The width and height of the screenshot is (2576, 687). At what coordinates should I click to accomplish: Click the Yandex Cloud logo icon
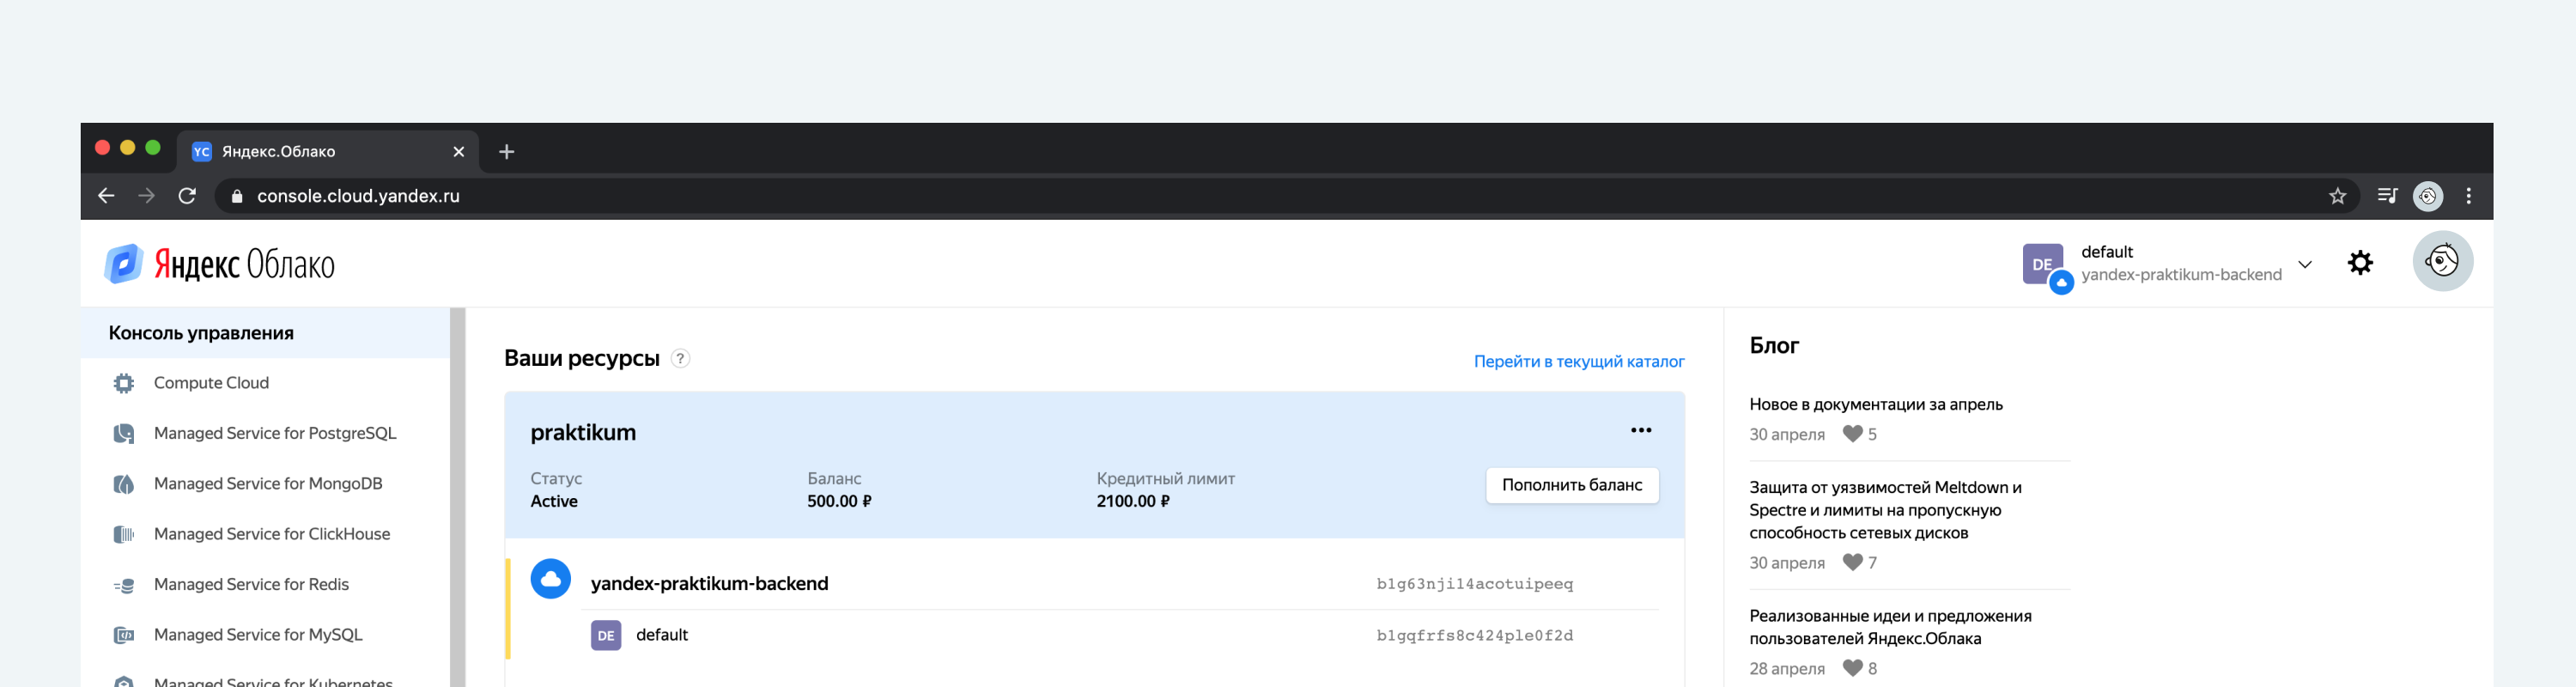pos(123,264)
